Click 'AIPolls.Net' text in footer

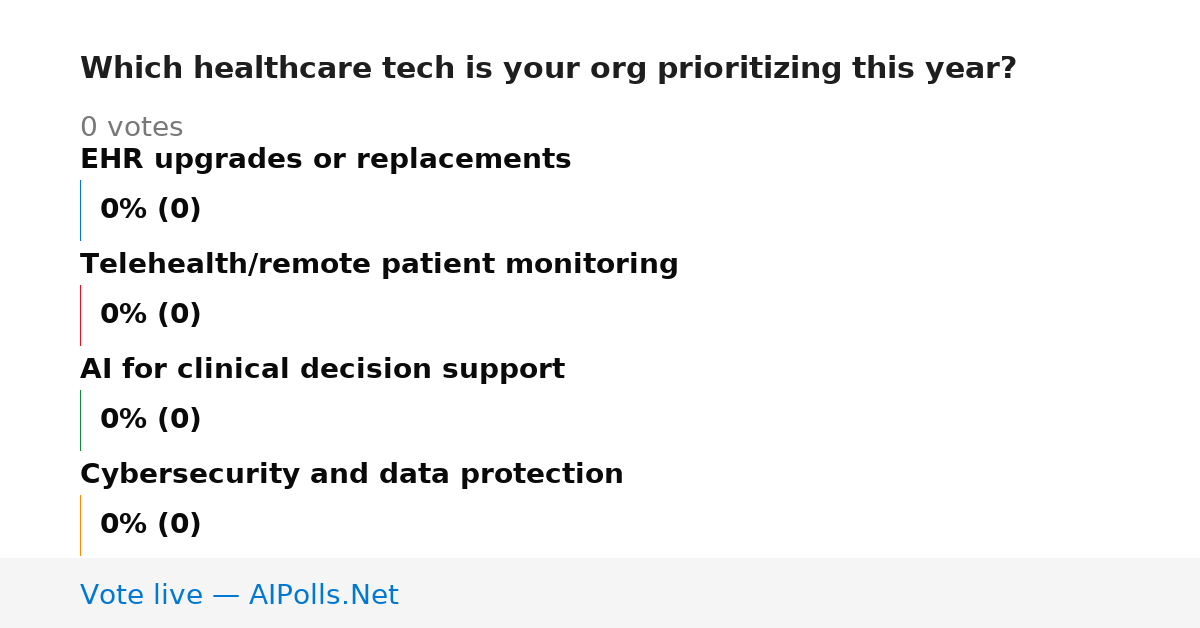point(323,595)
